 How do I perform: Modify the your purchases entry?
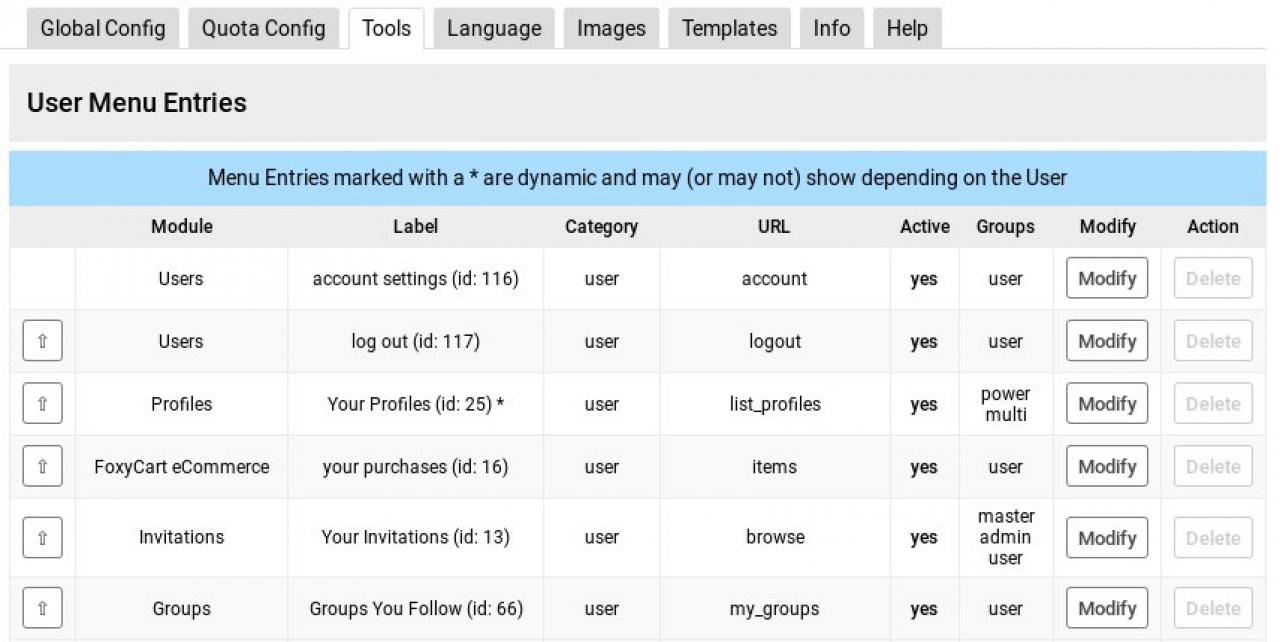click(x=1107, y=466)
